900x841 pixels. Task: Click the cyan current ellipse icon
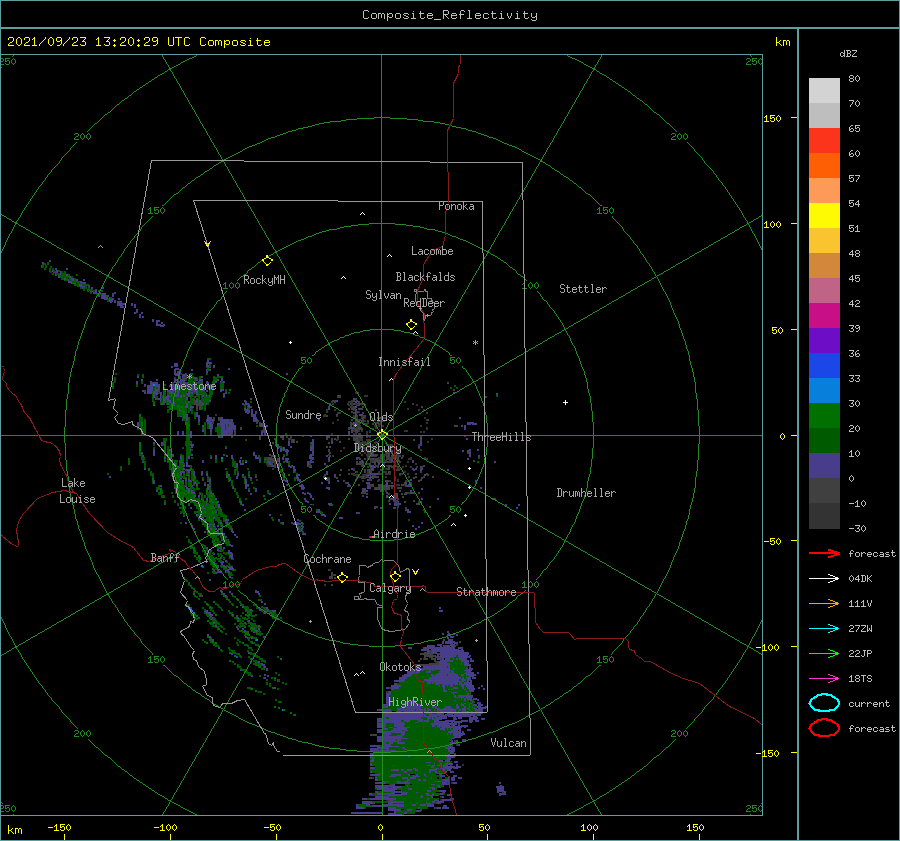coord(824,703)
